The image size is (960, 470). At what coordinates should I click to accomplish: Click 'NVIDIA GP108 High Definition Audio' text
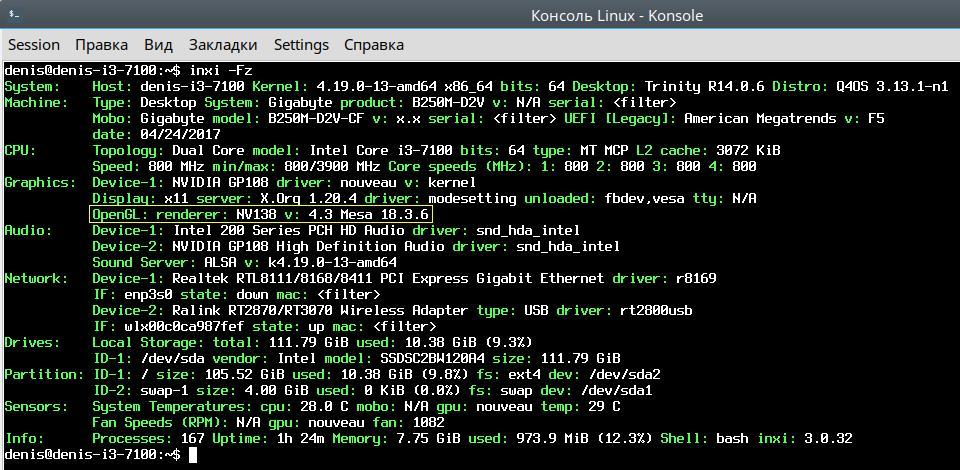(309, 246)
